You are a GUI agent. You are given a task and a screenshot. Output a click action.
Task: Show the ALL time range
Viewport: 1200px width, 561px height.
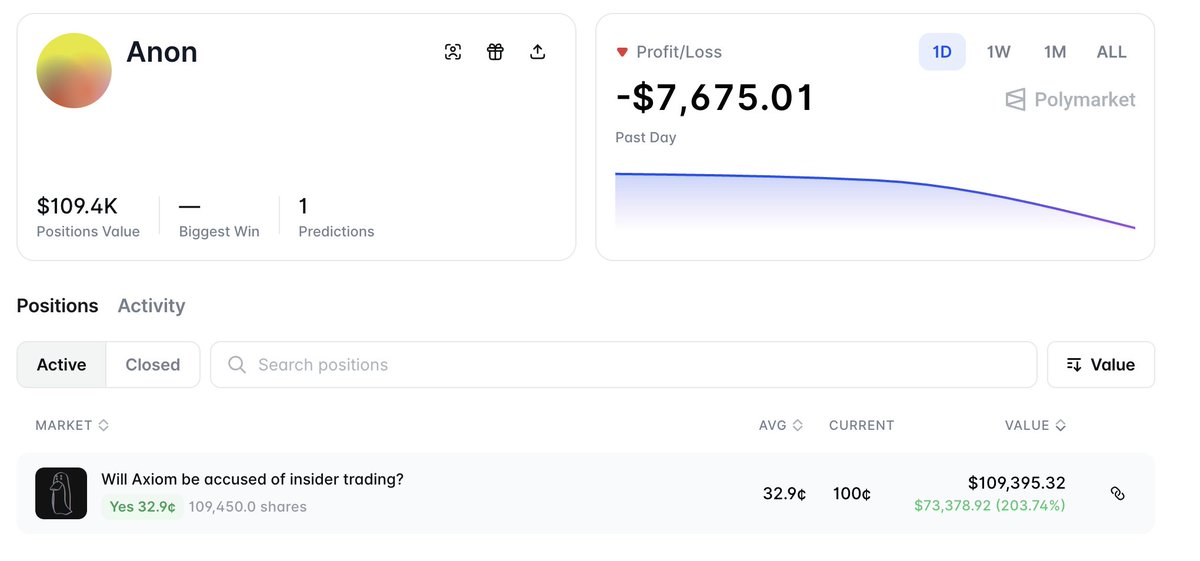coord(1112,52)
